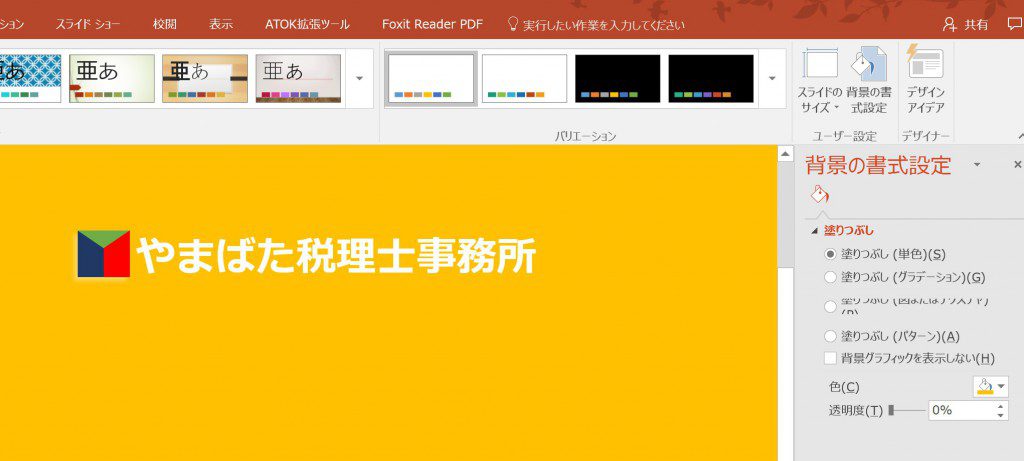Select 塗りつぶし (パターン) pattern fill option
The image size is (1024, 461).
[892, 336]
